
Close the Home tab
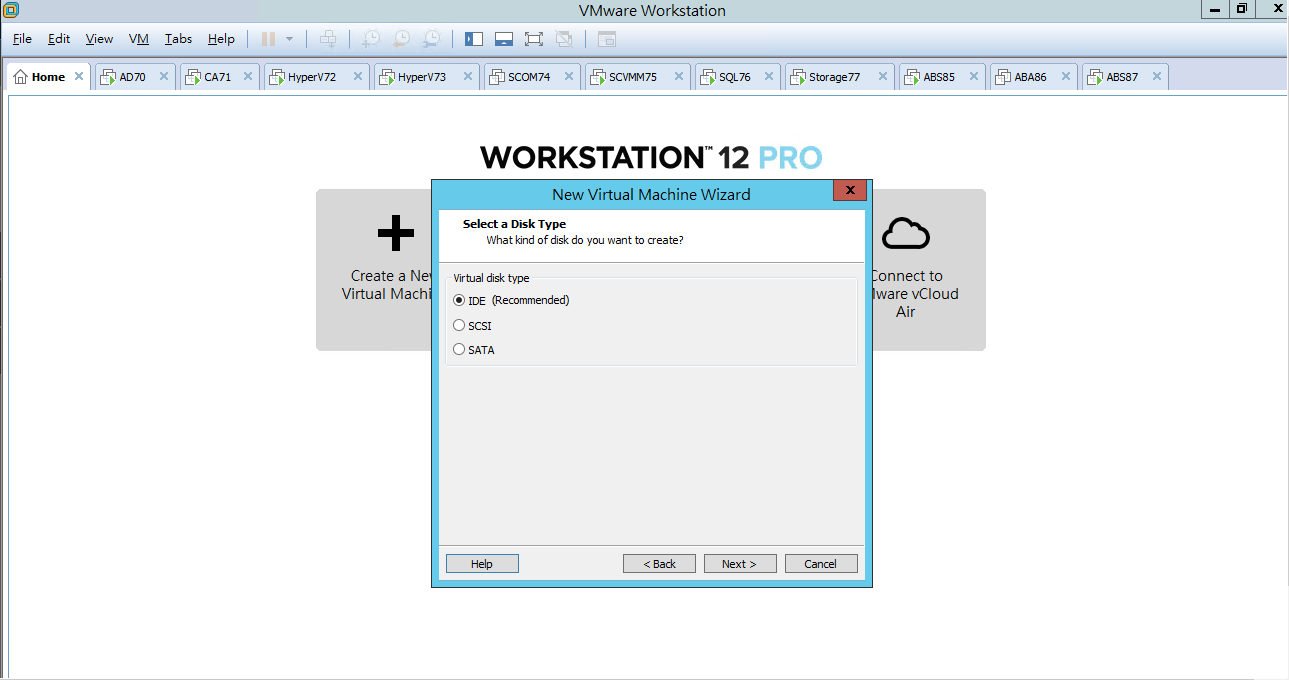(x=79, y=76)
